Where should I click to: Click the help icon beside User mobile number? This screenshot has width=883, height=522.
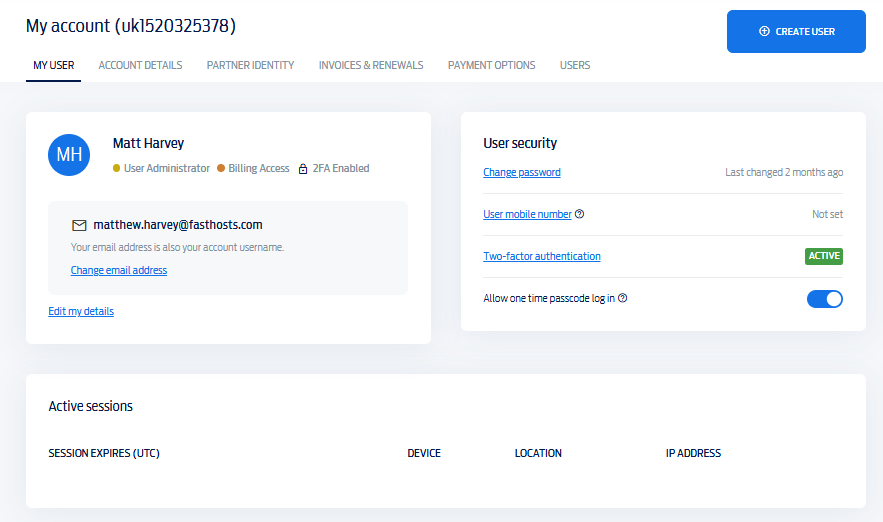pyautogui.click(x=579, y=214)
